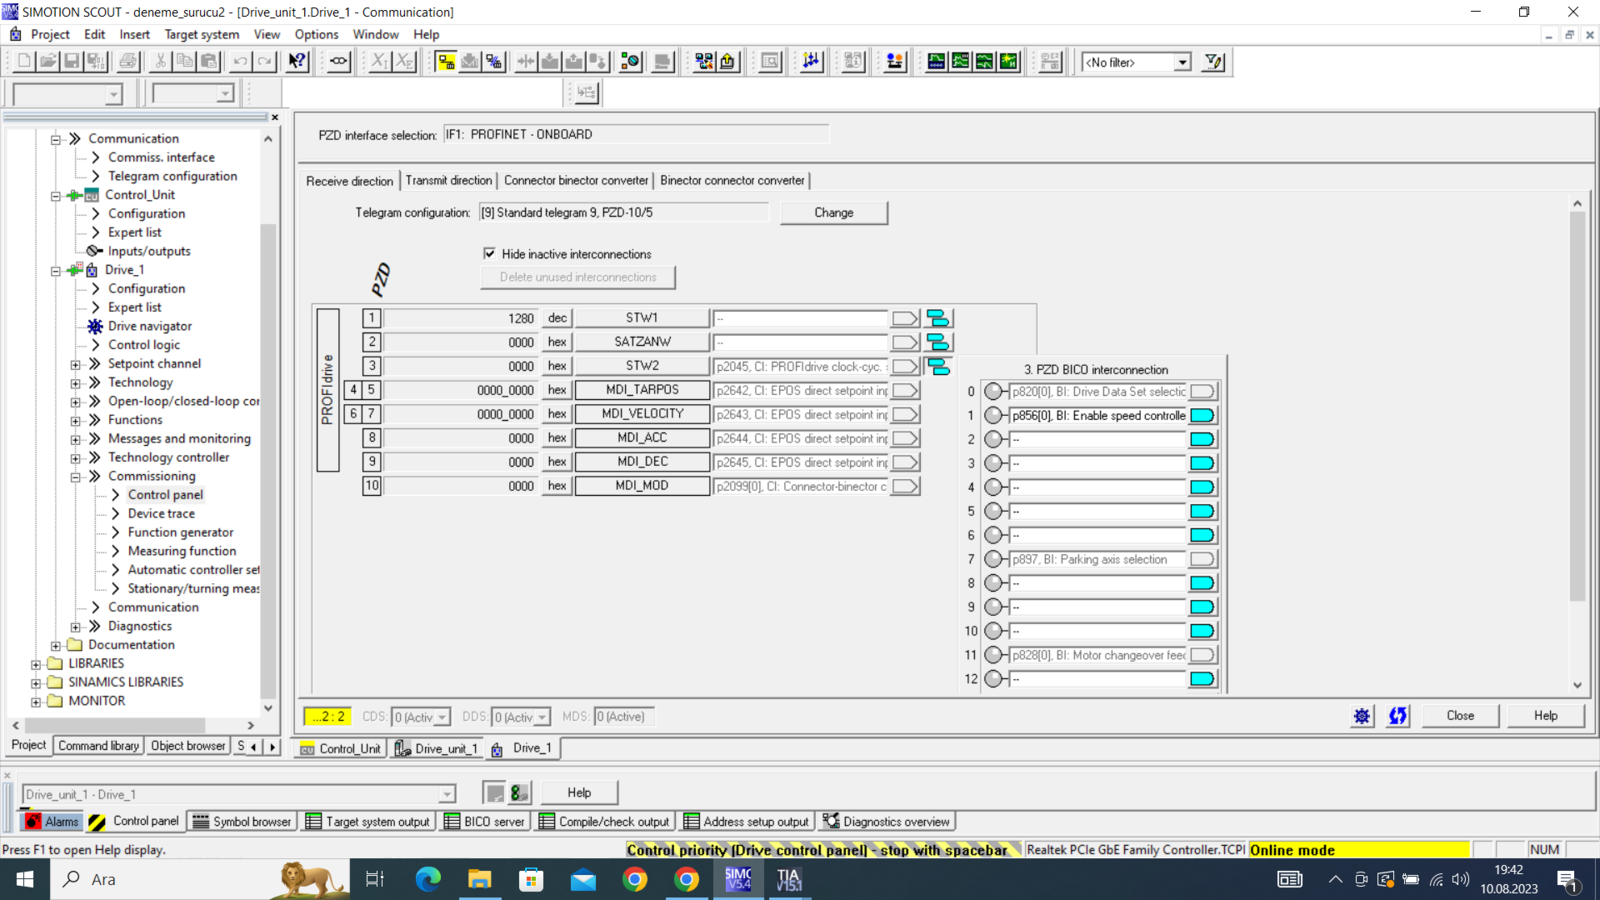Toggle cyan binector button for bit 1 p856
Image resolution: width=1600 pixels, height=900 pixels.
click(x=1203, y=415)
